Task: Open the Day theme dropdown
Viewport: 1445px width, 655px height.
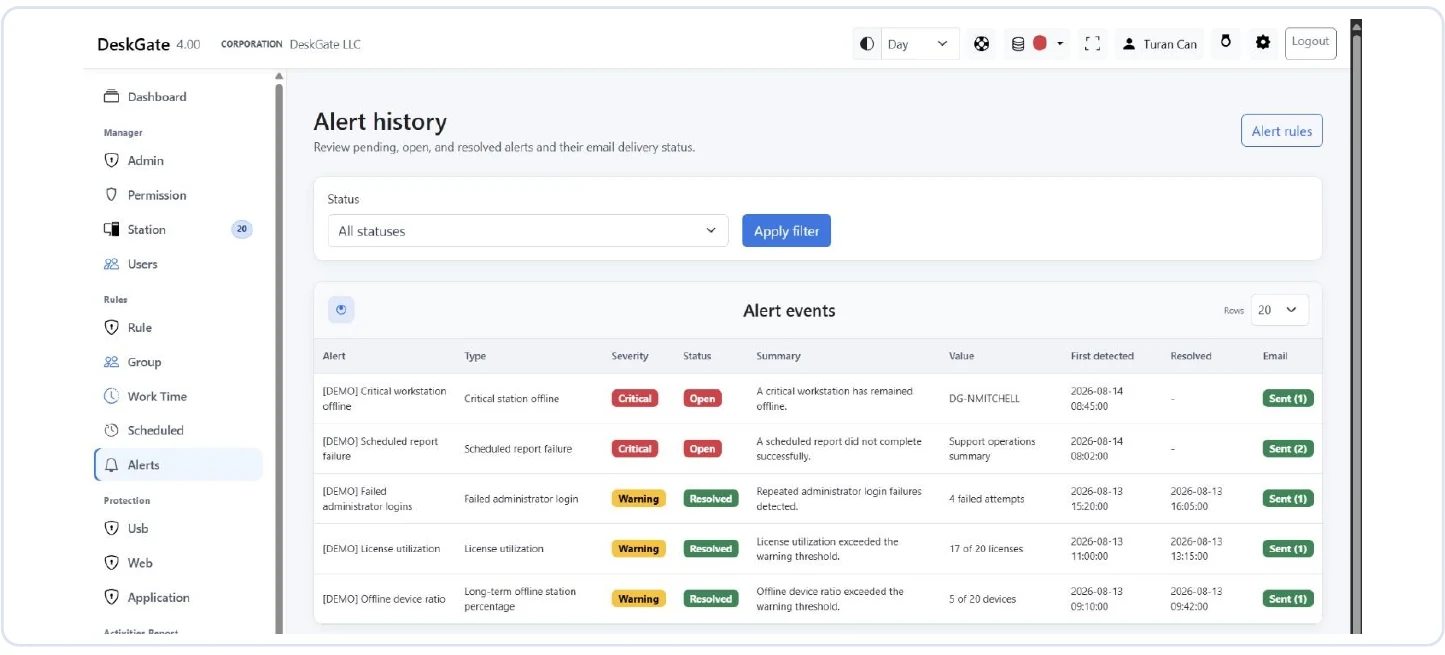Action: (x=920, y=44)
